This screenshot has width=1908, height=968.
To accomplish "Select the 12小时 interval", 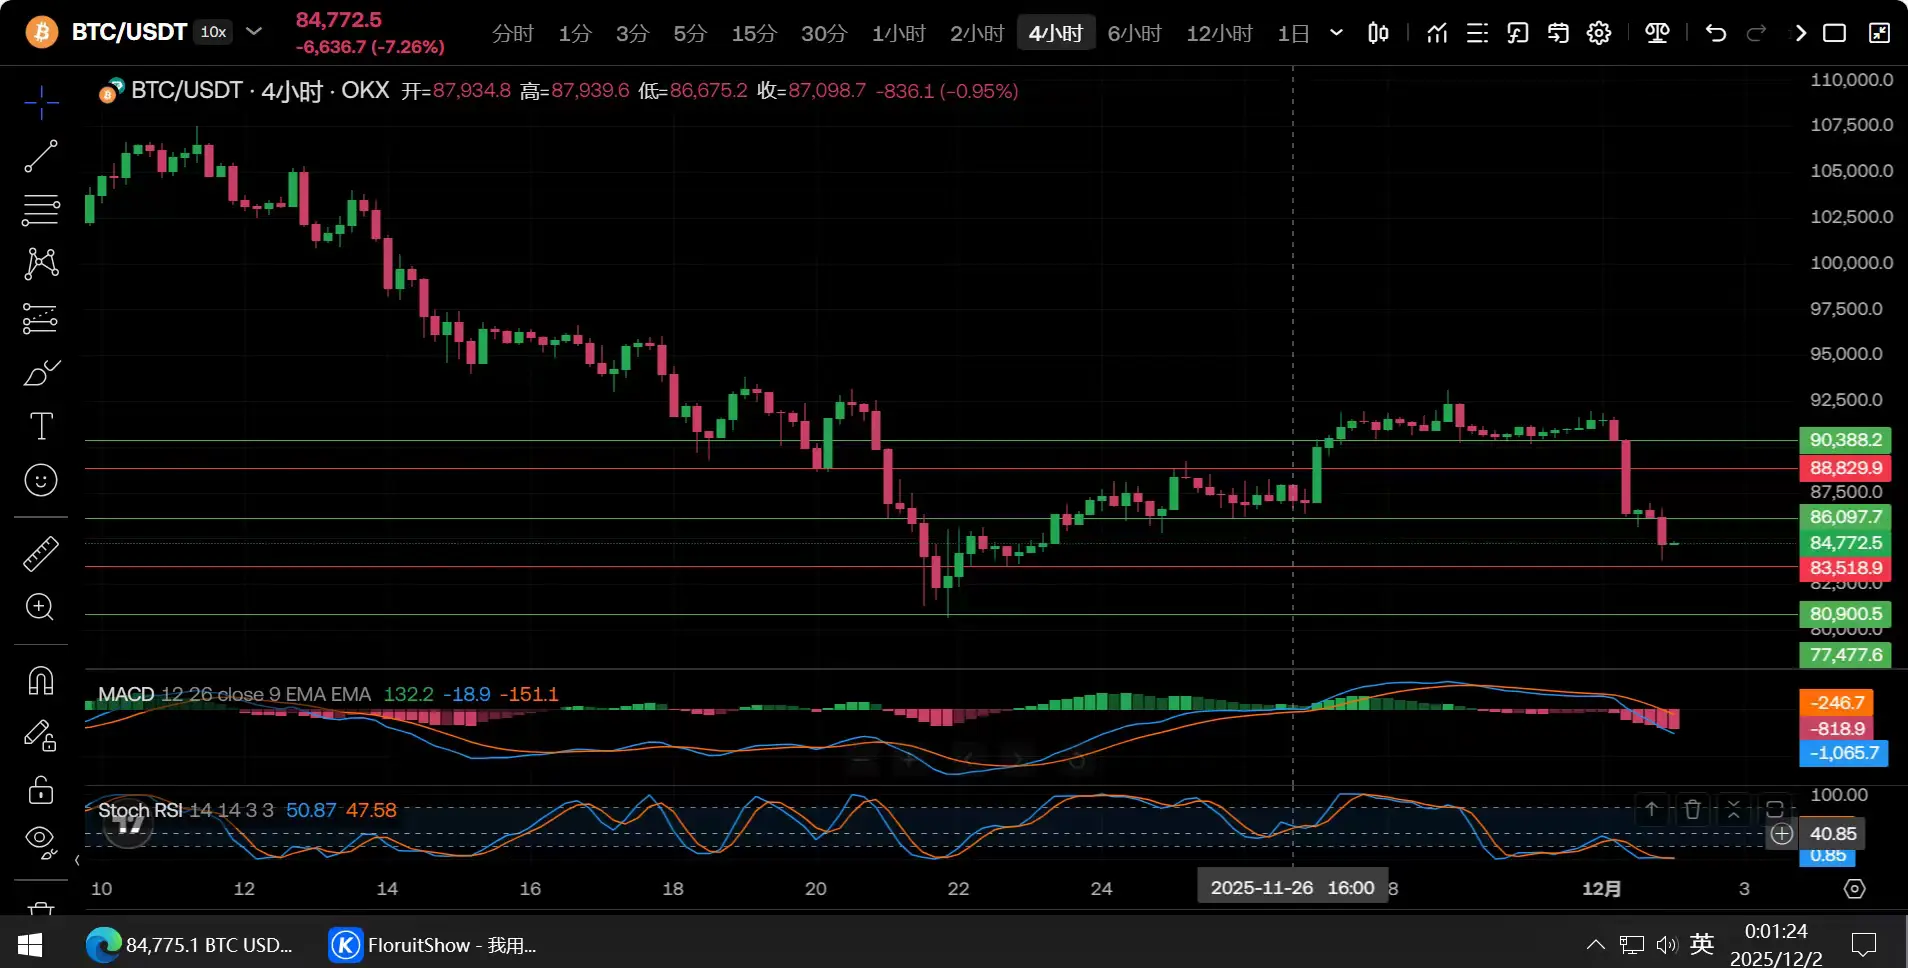I will click(1220, 33).
